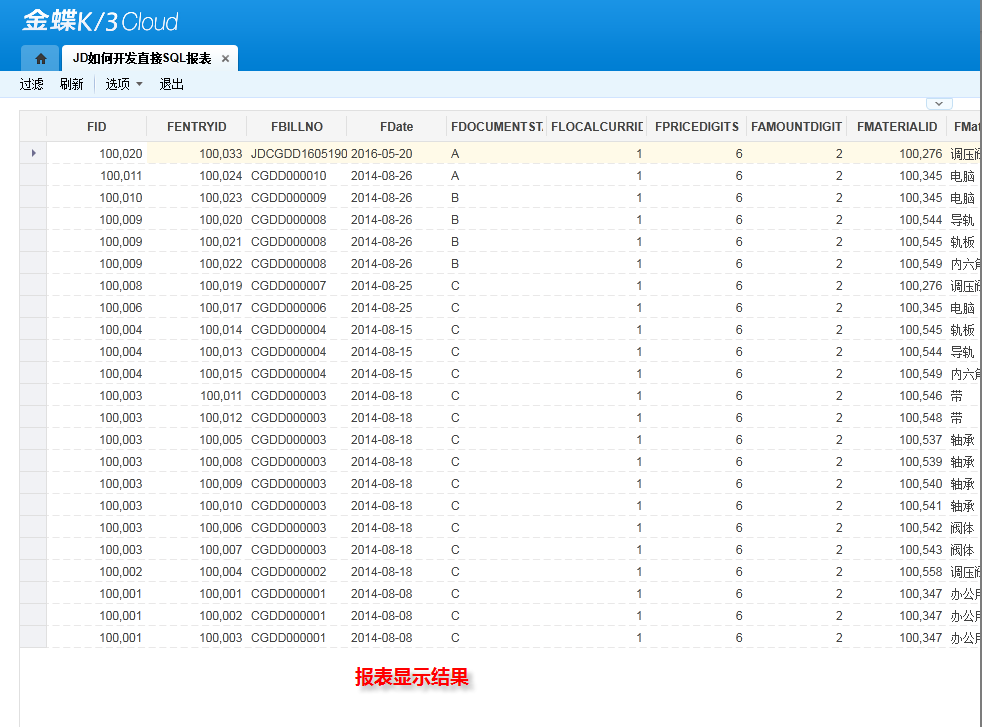This screenshot has width=982, height=727.
Task: Click FLOCALCURRID column header
Action: click(x=597, y=126)
